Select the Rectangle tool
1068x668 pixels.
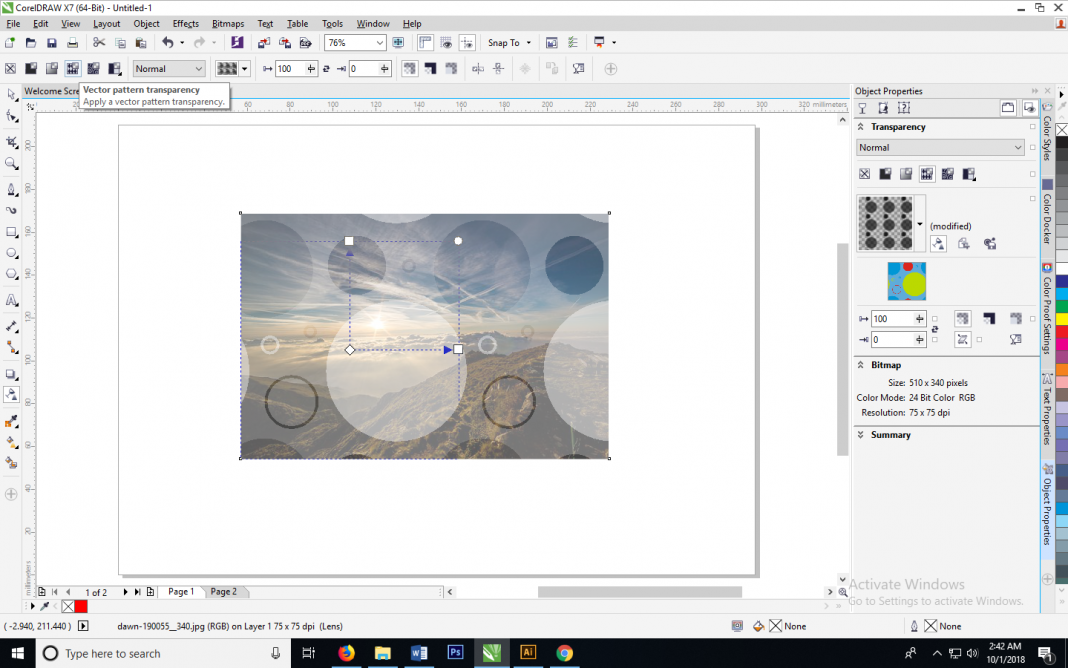[11, 233]
